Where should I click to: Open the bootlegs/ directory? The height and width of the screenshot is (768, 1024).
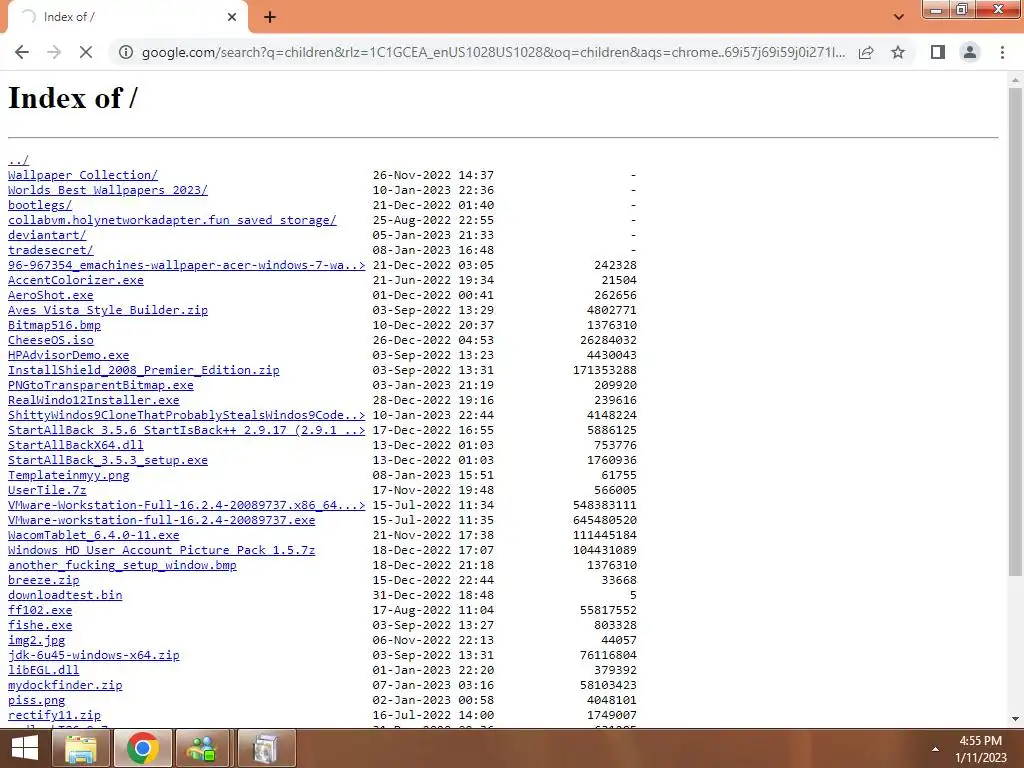(40, 205)
